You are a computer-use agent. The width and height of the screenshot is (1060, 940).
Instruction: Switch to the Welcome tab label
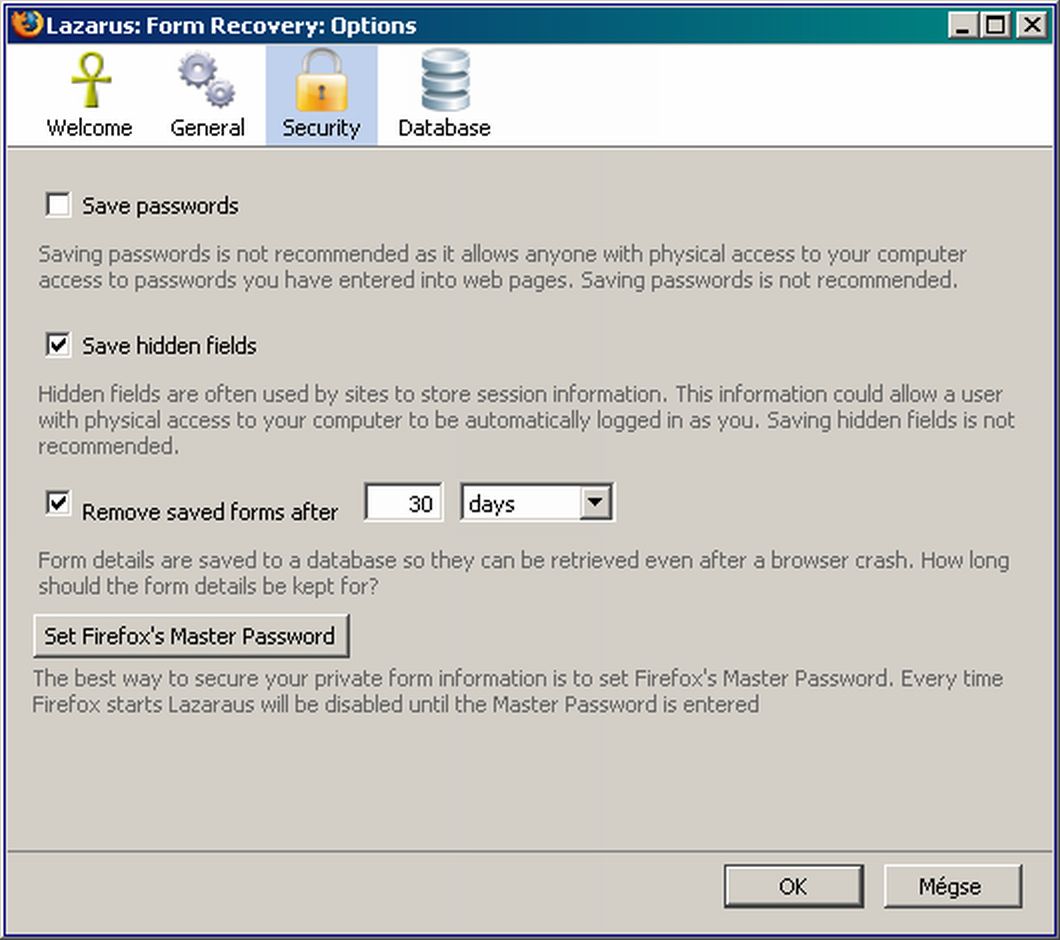point(89,128)
